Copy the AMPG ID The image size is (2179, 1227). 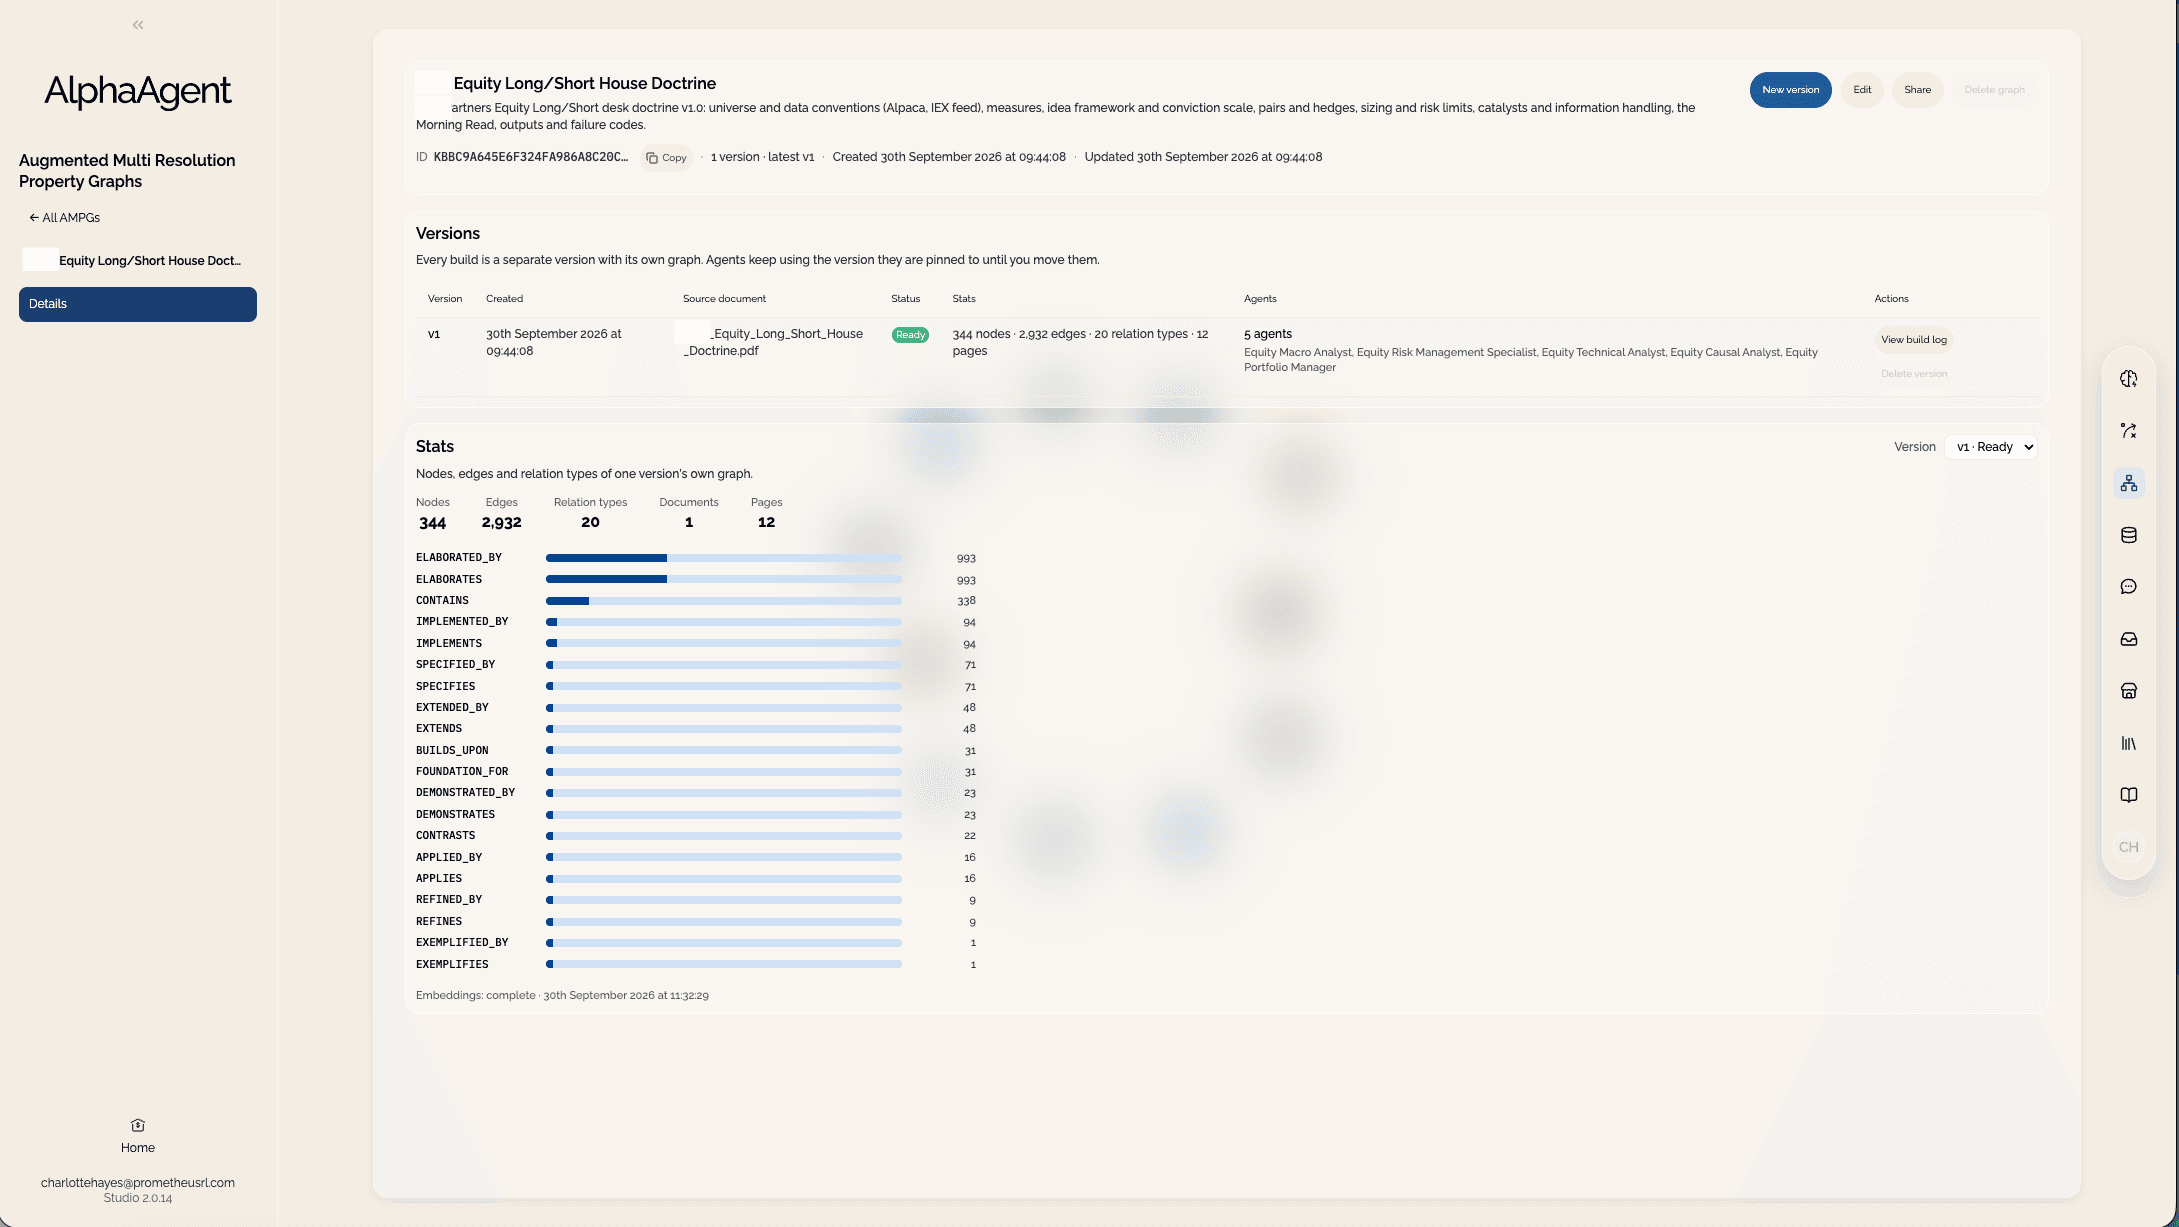666,158
